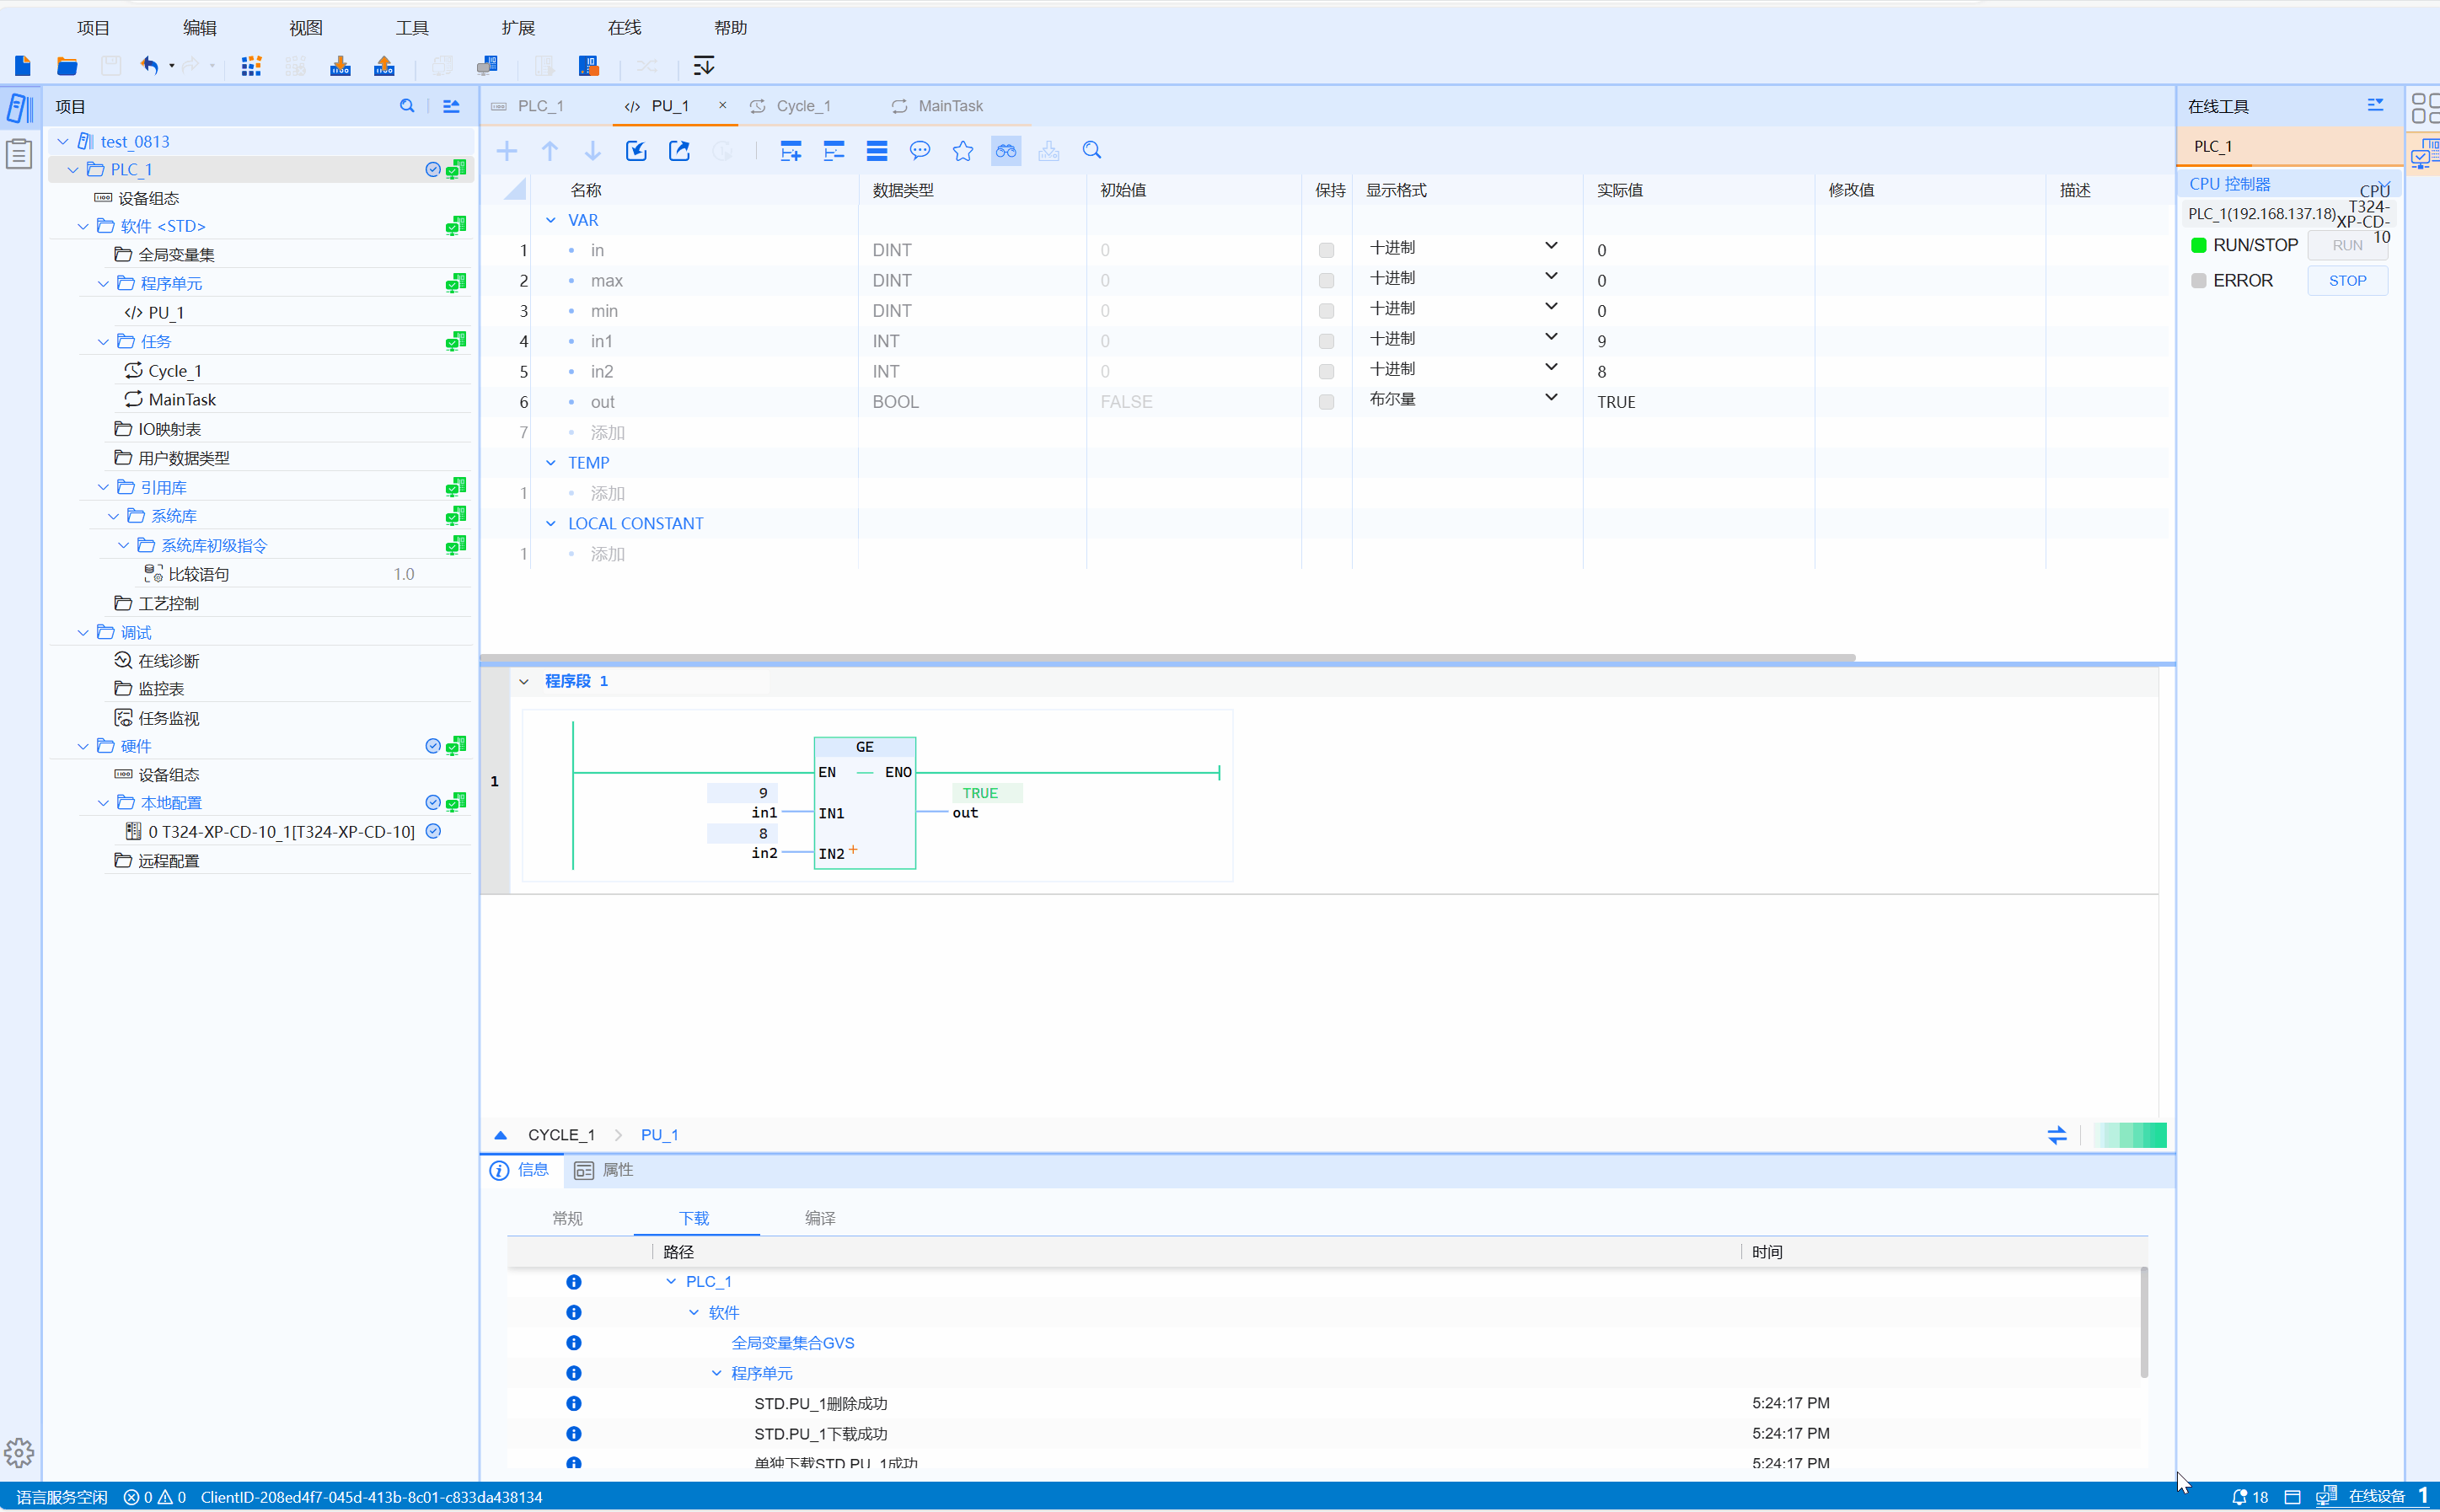Enable the retain checkbox for variable max
The image size is (2440, 1512).
tap(1326, 281)
